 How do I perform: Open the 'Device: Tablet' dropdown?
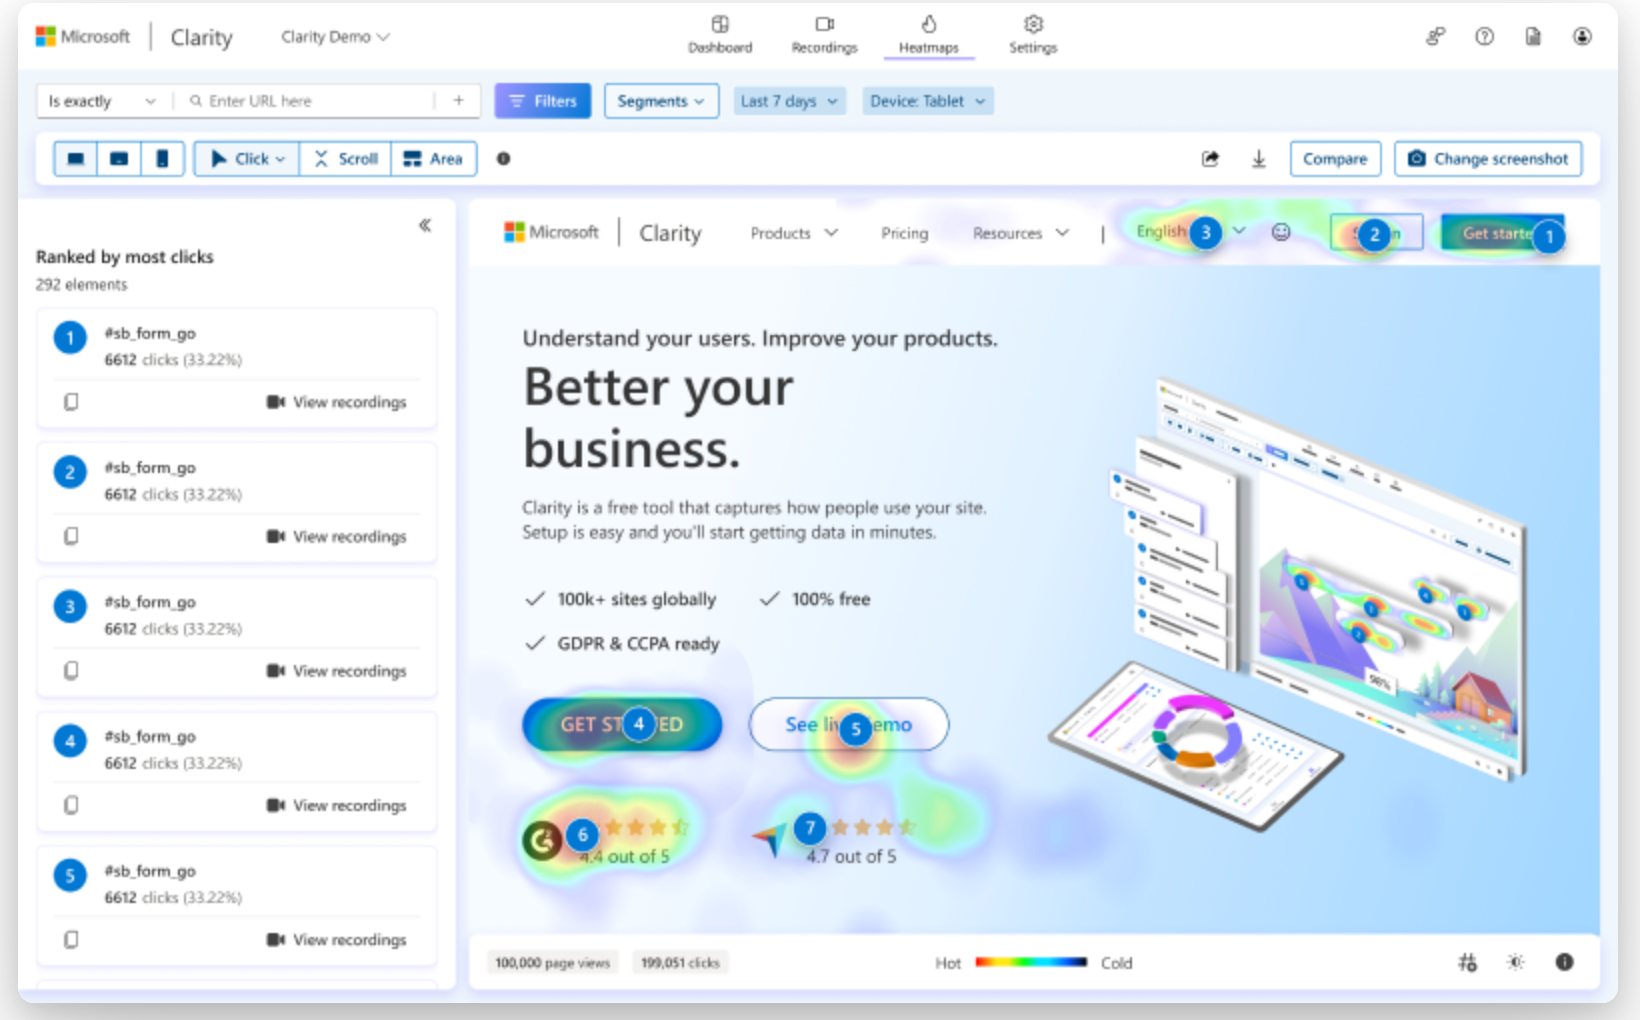click(928, 101)
